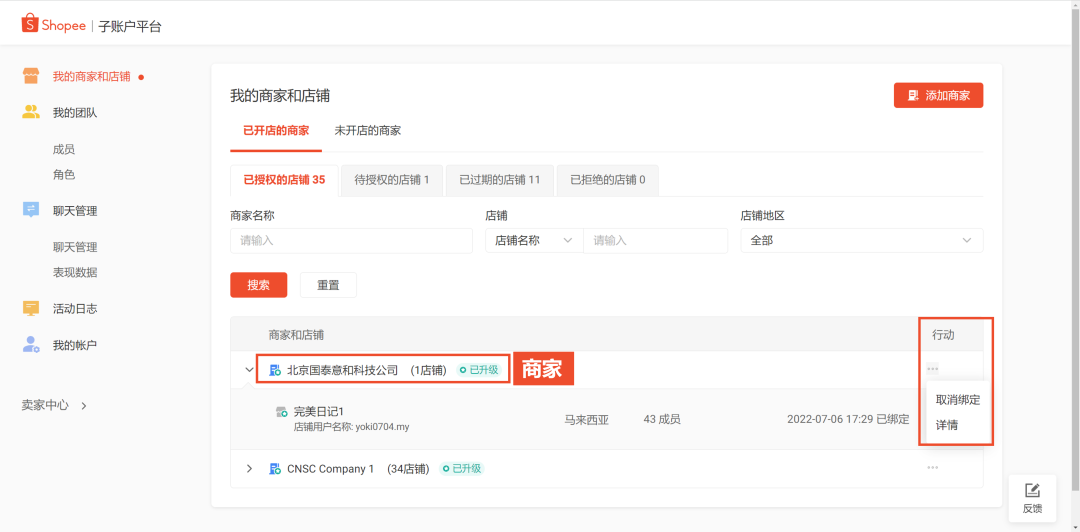Click the 我的商家和店铺 sidebar store icon

pyautogui.click(x=31, y=77)
